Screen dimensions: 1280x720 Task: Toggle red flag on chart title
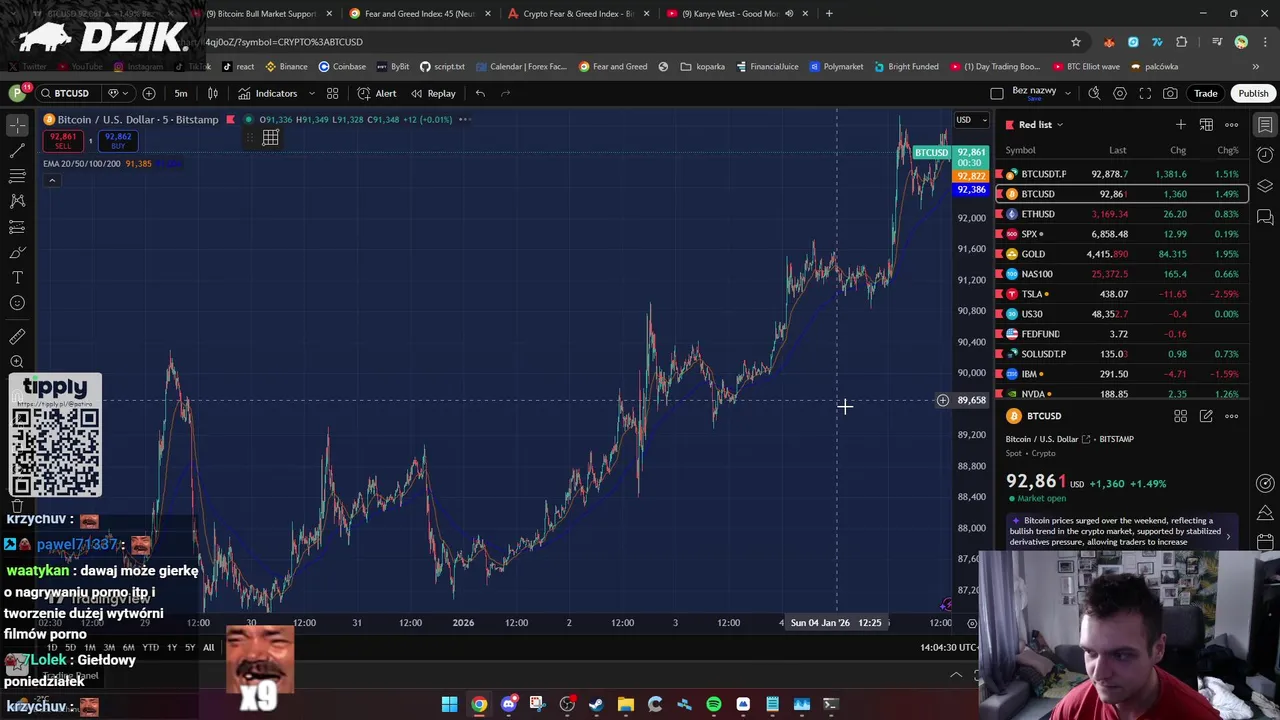pos(231,119)
